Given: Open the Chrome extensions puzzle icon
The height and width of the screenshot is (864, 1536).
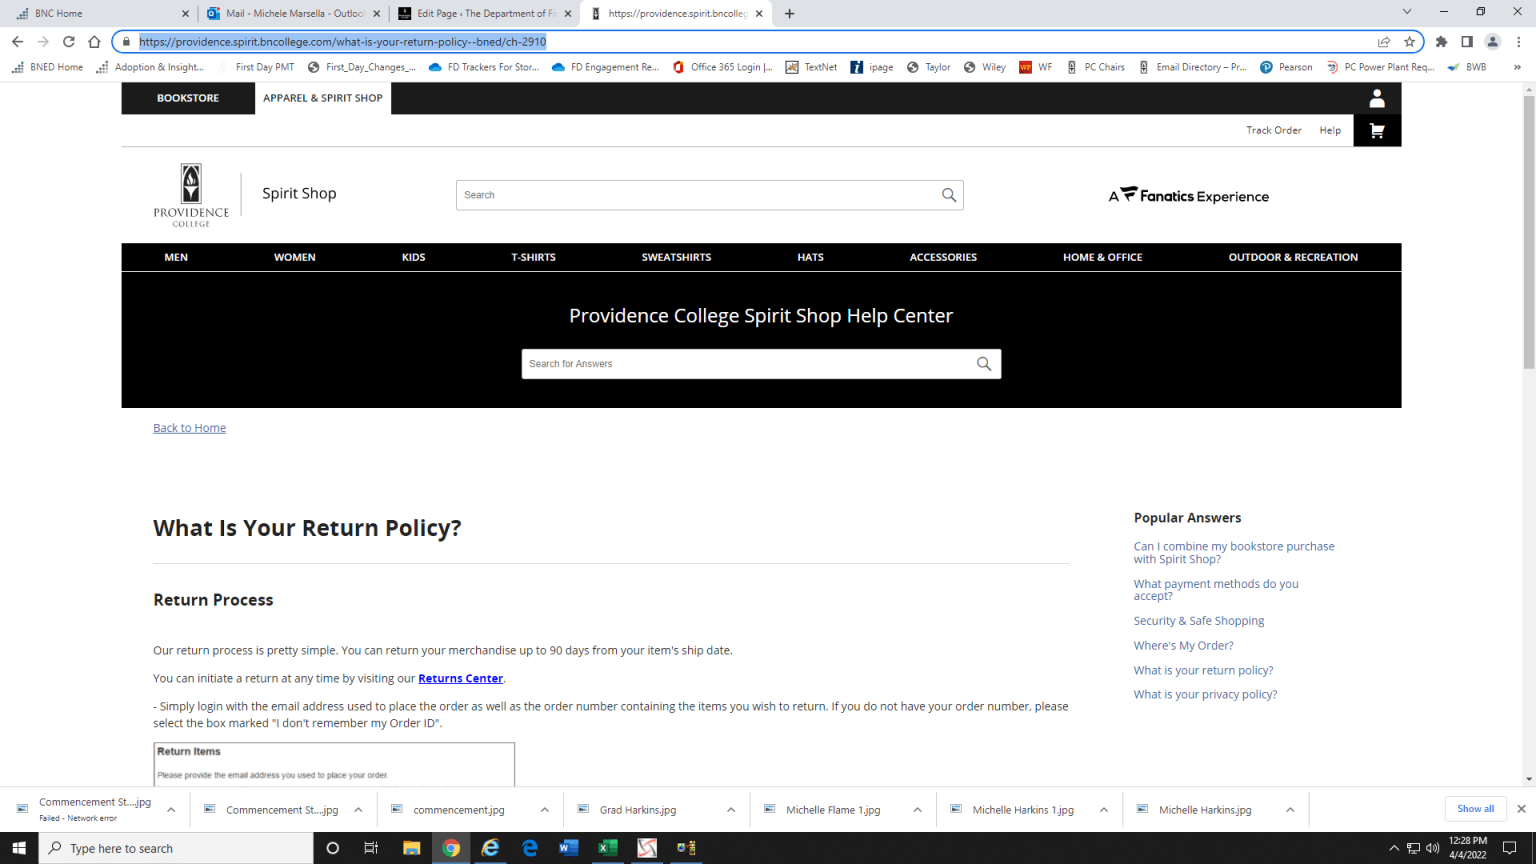Looking at the screenshot, I should tap(1441, 41).
